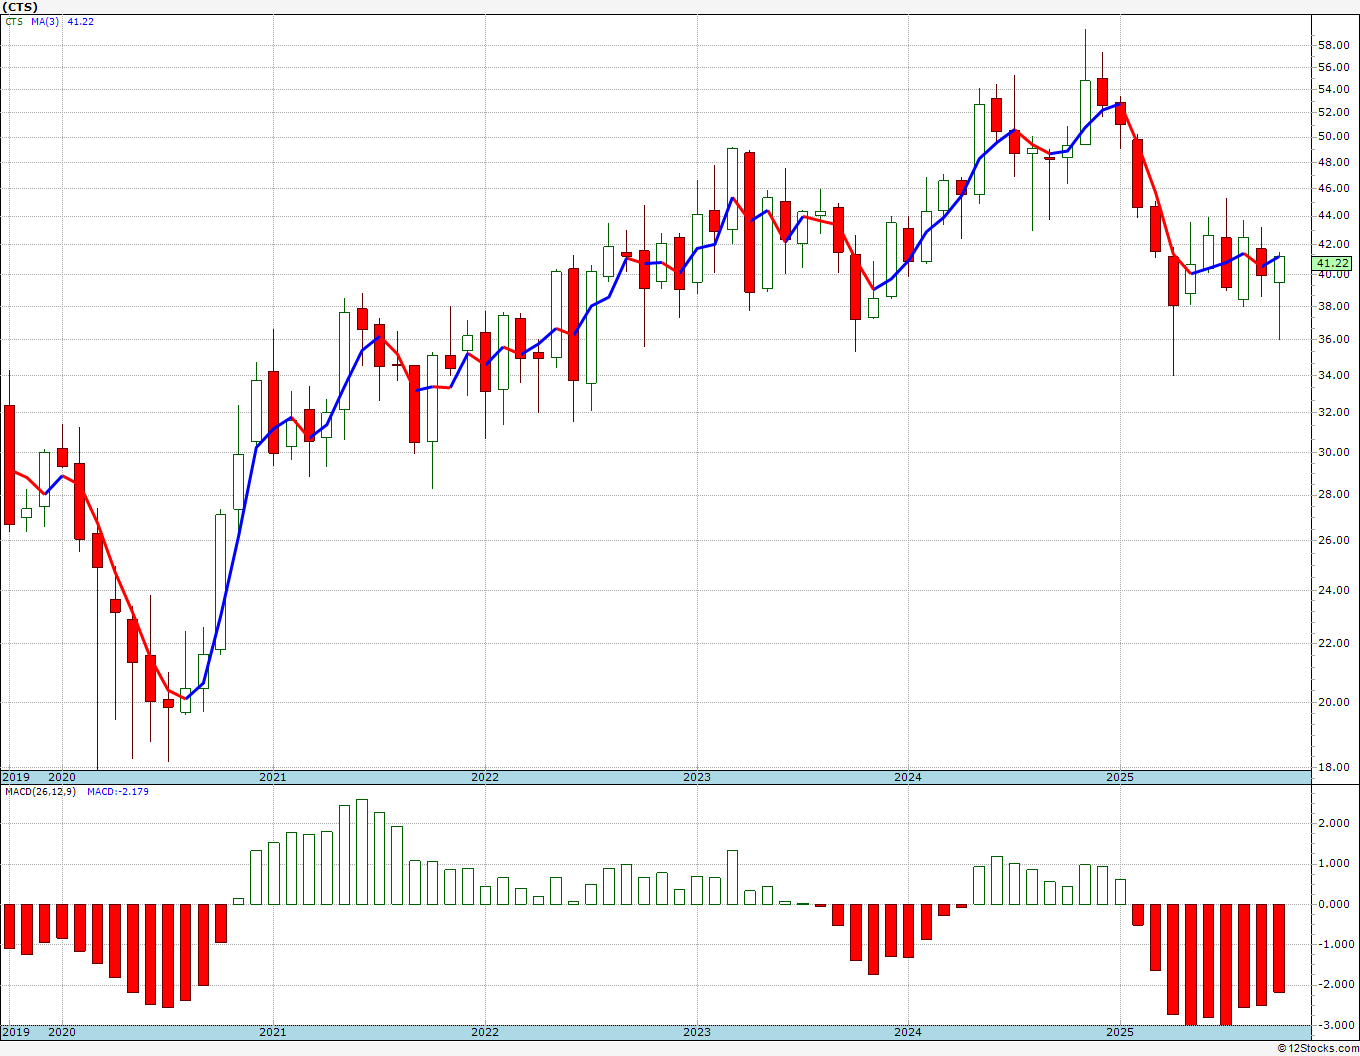Screen dimensions: 1360x1056
Task: Click 2019 on the MACD panel time axis
Action: click(x=15, y=1032)
